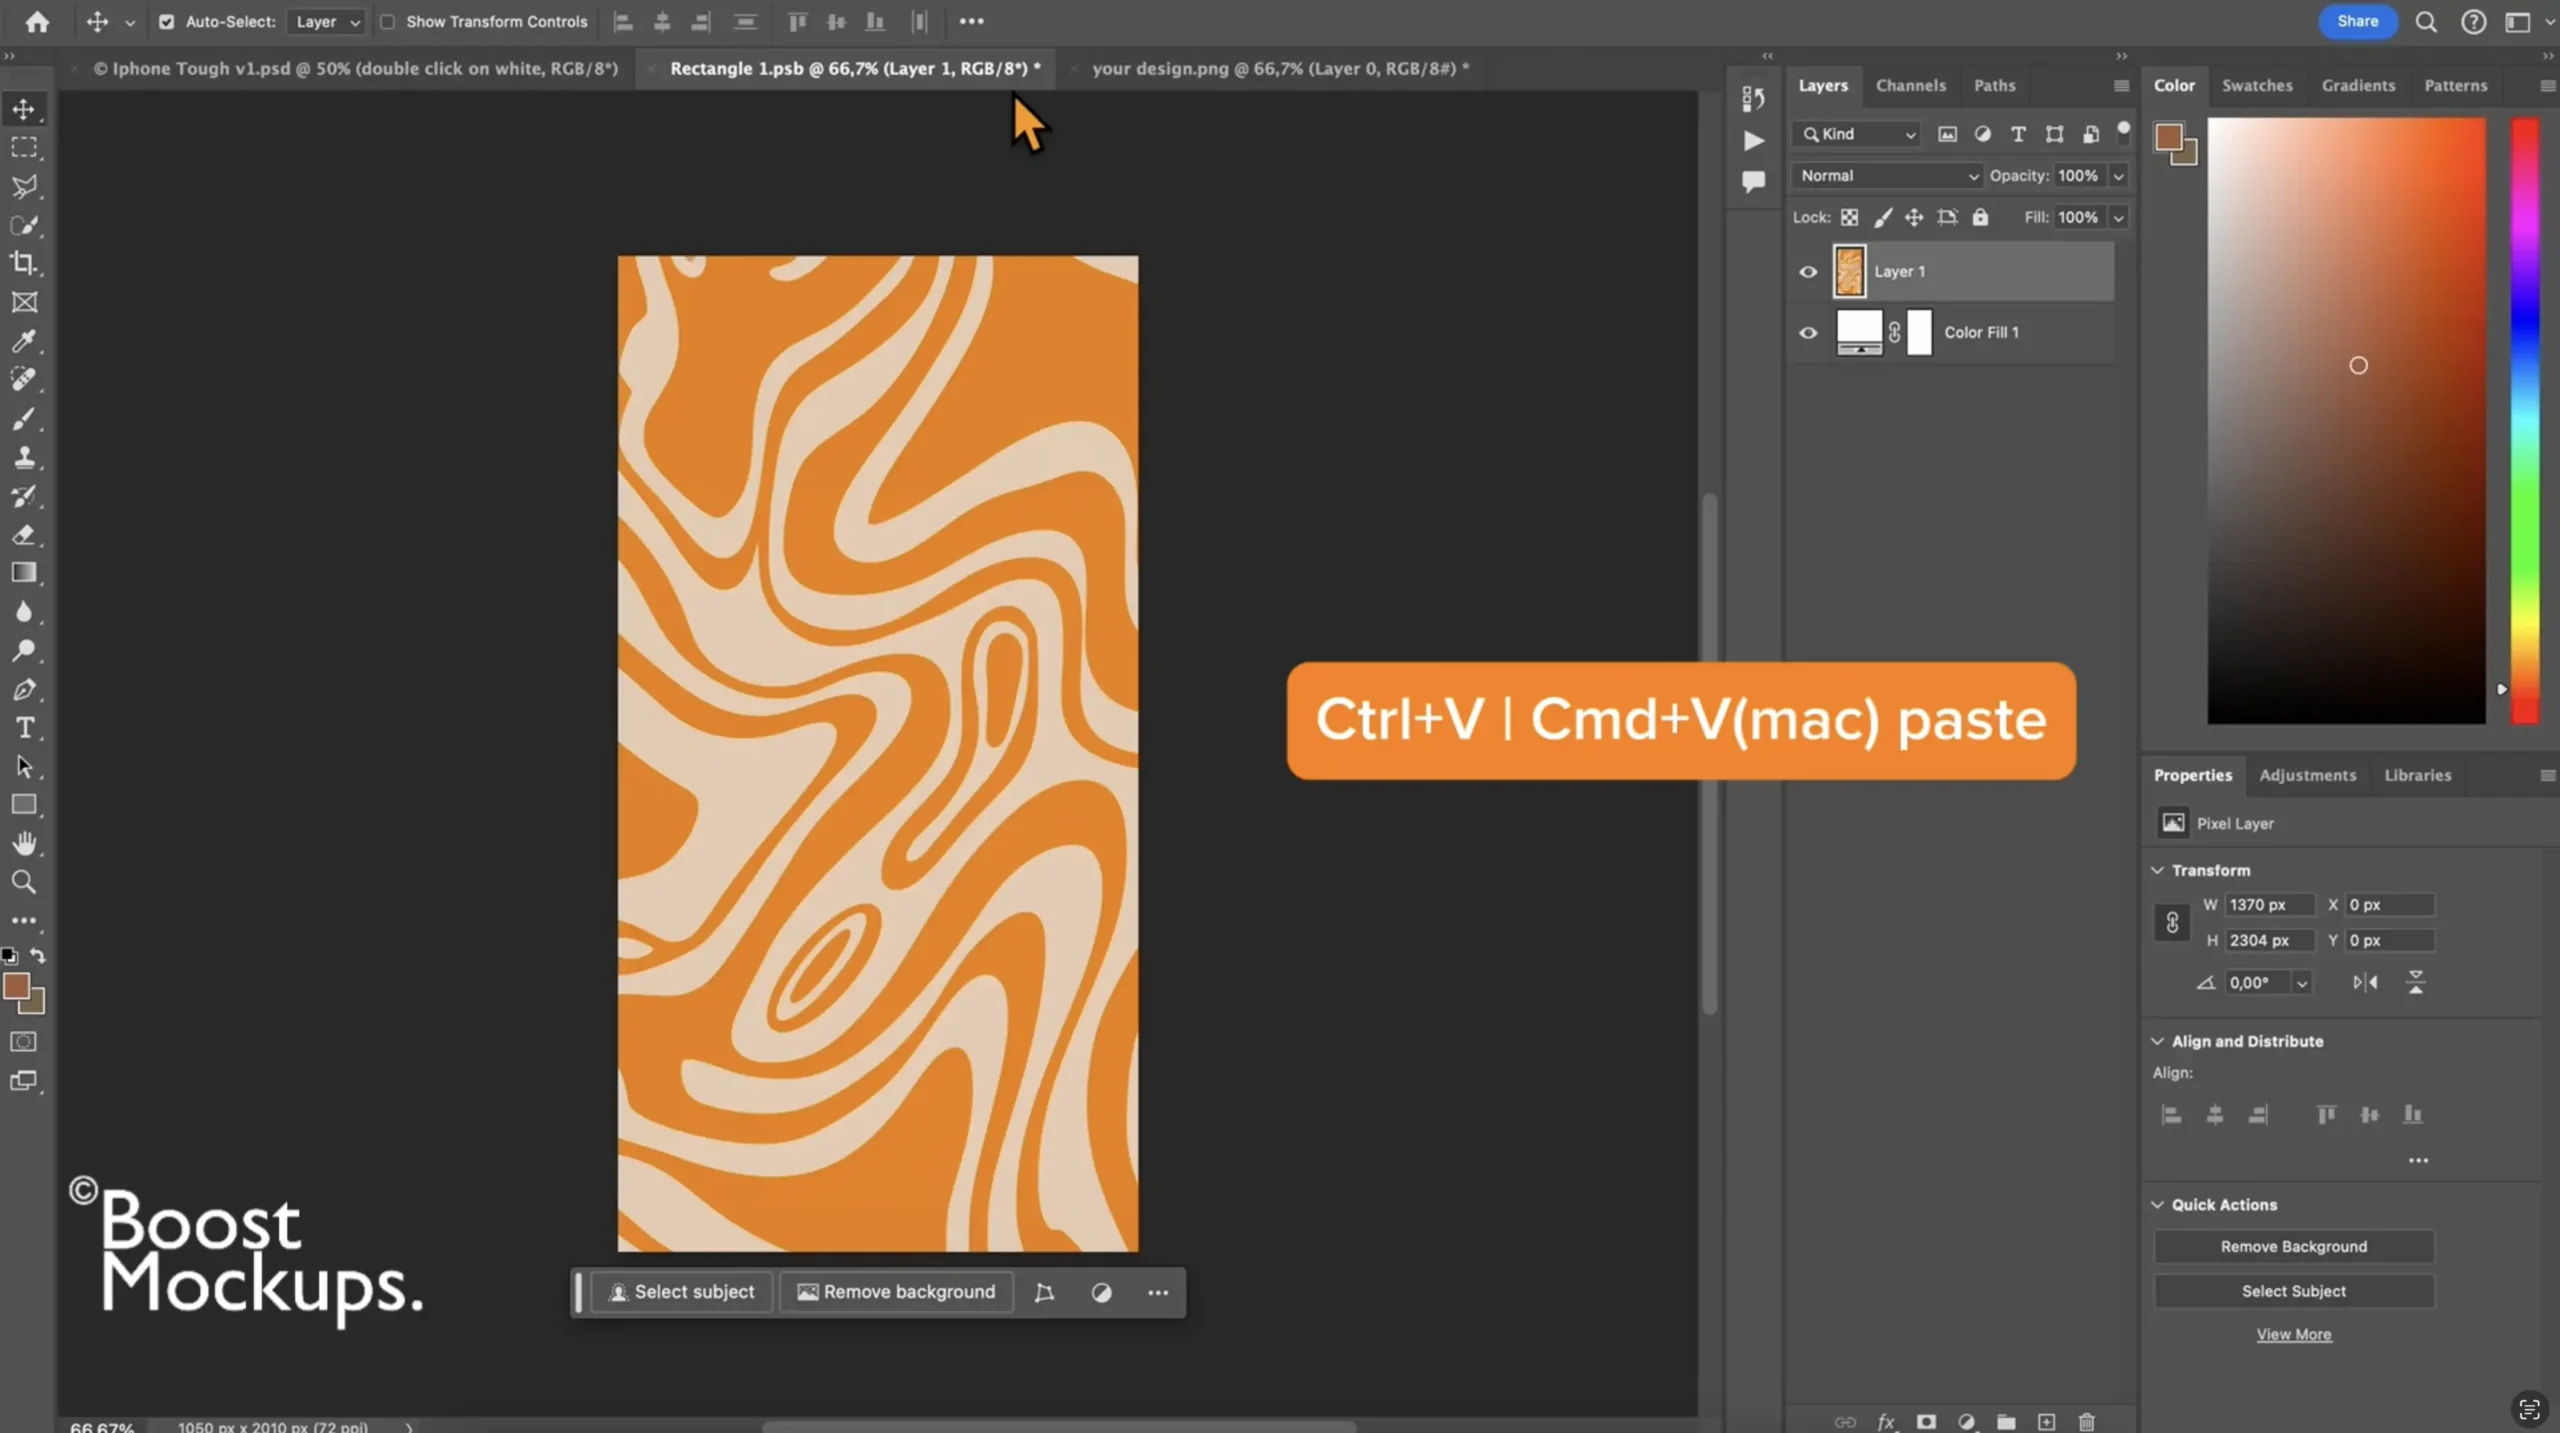Hide Color Fill 1 layer visibility
The height and width of the screenshot is (1433, 2560).
1808,333
